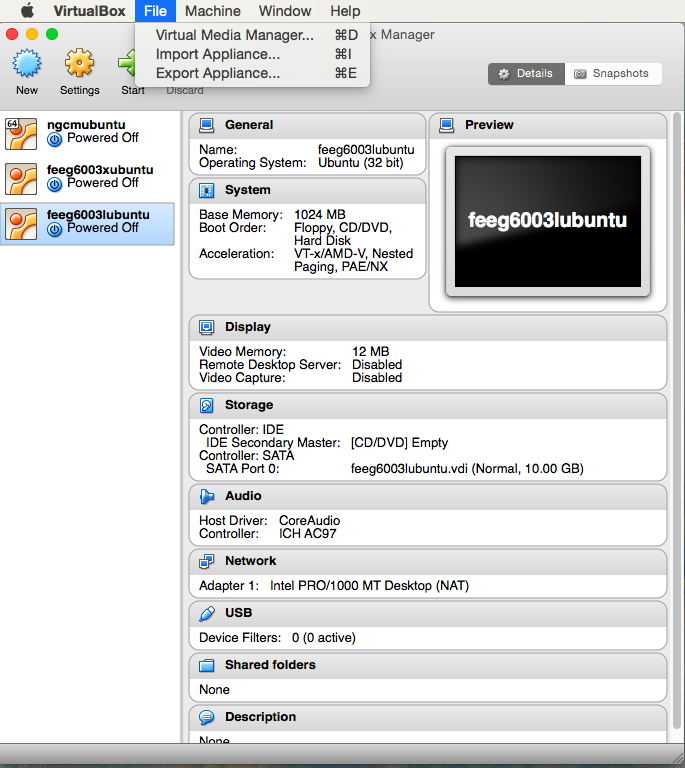The height and width of the screenshot is (768, 685).
Task: Click power status icon under ngcmubuntu
Action: pyautogui.click(x=54, y=140)
